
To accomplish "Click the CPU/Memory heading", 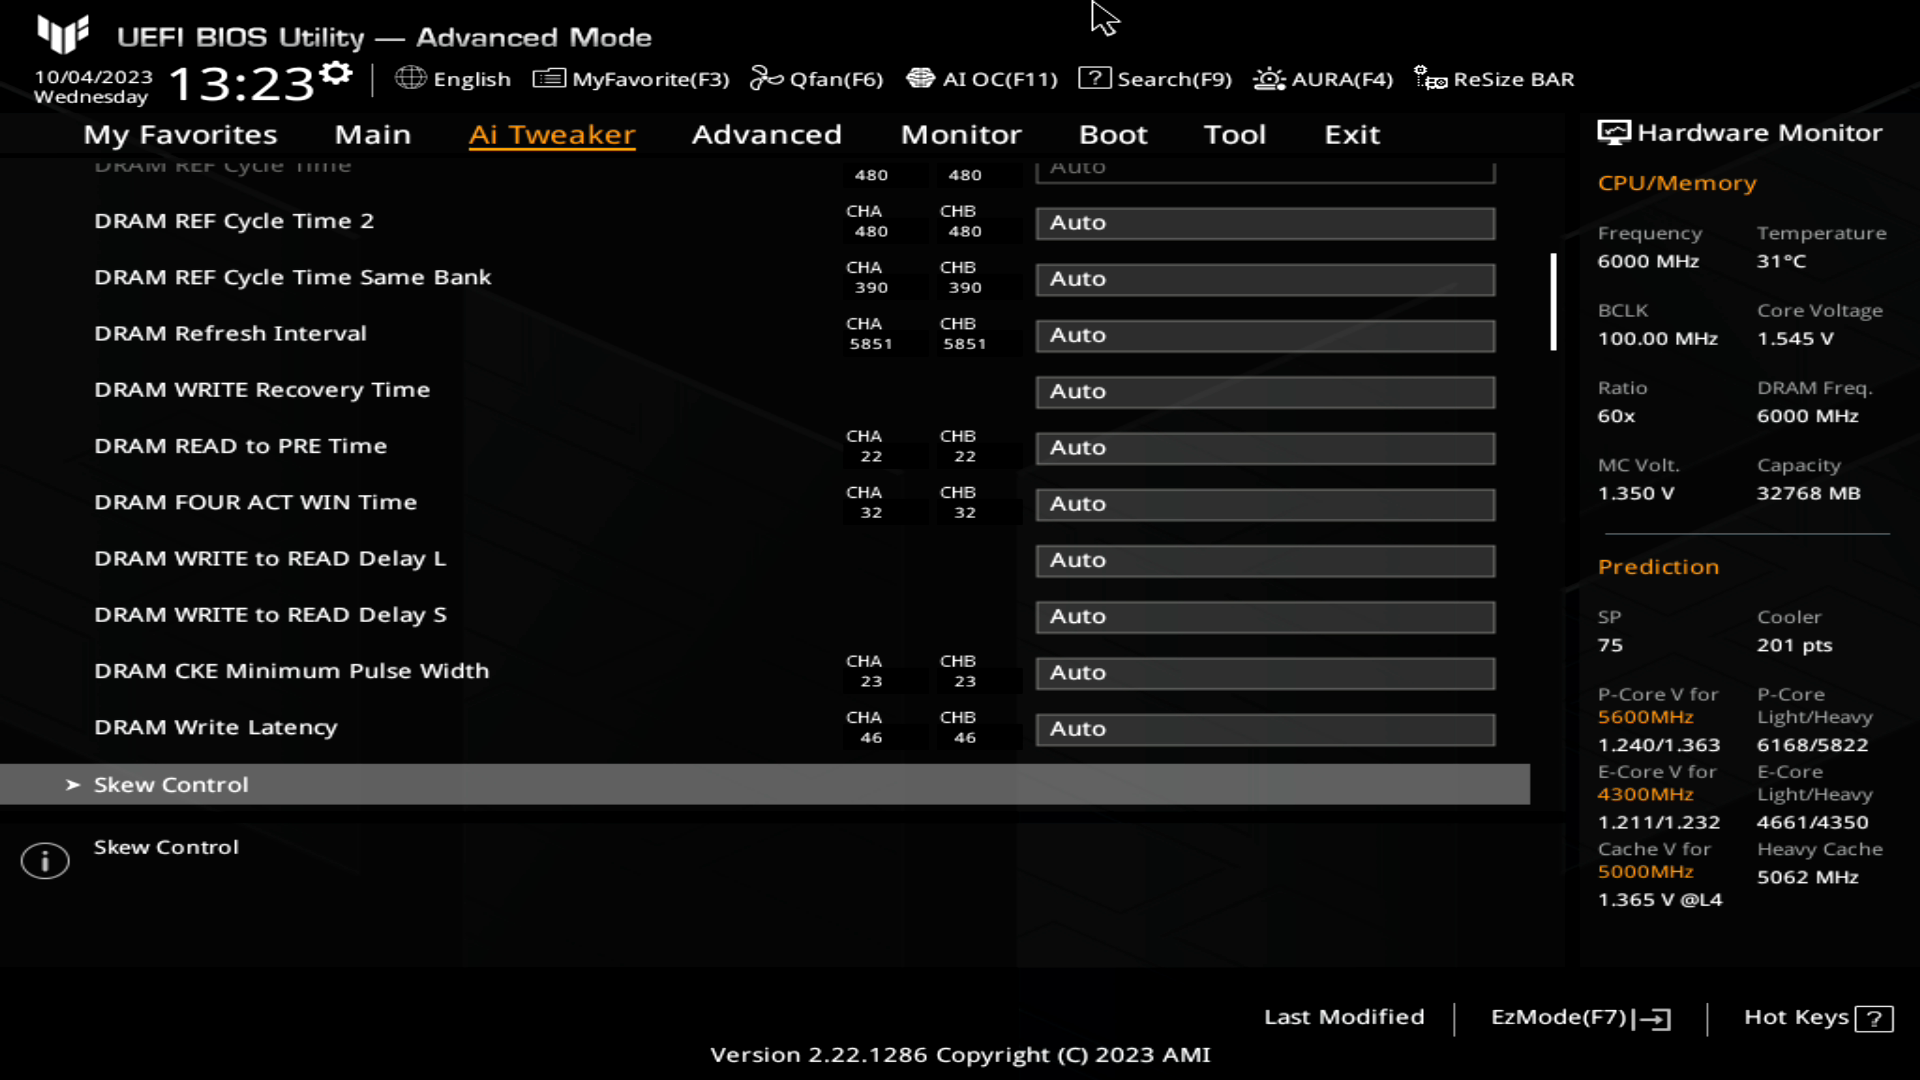I will click(1677, 183).
